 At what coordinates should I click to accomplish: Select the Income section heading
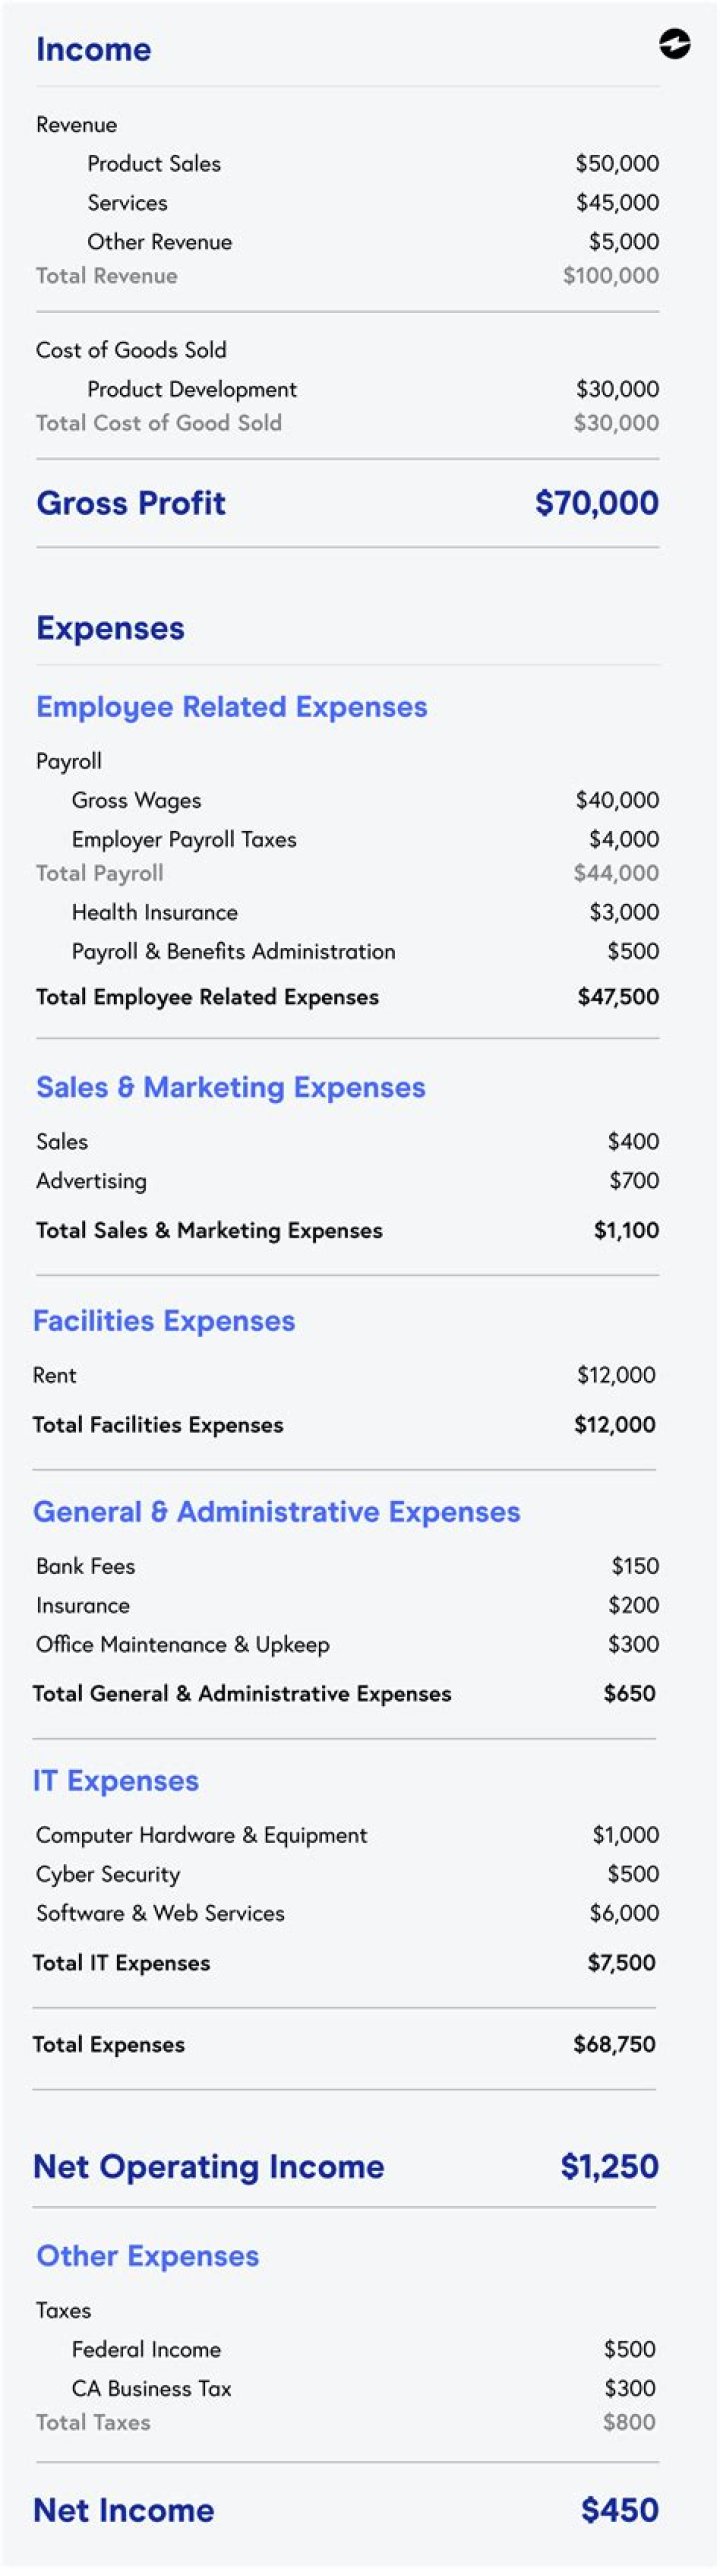93,49
